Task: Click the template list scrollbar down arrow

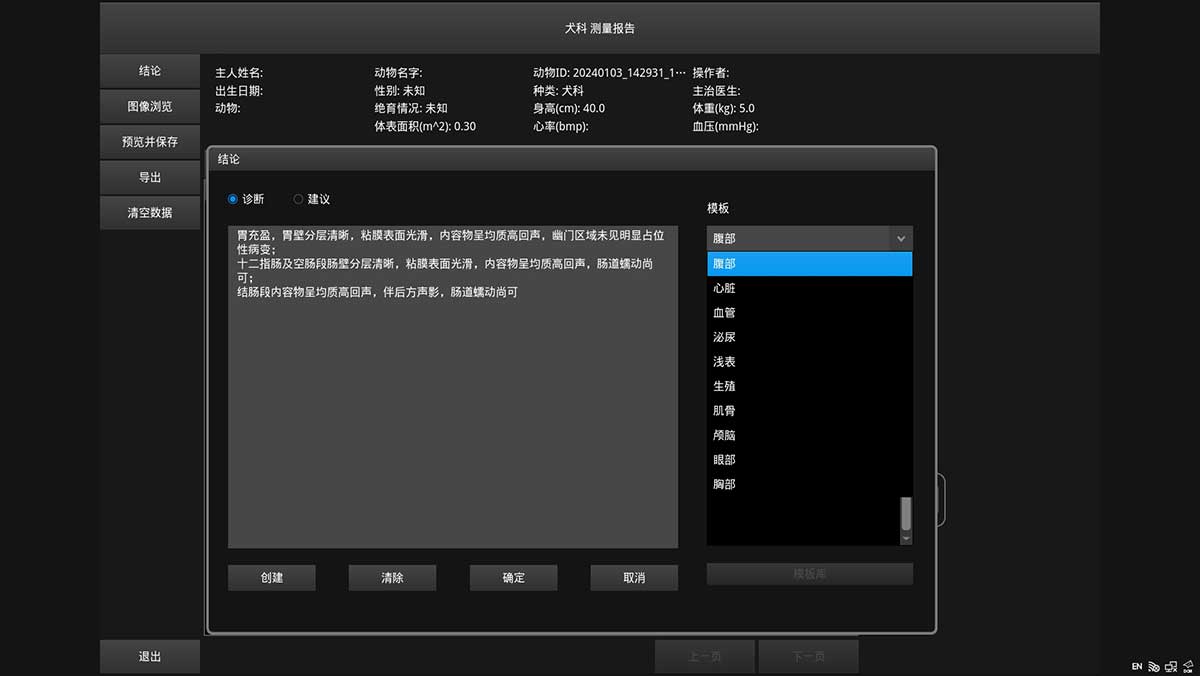Action: pyautogui.click(x=906, y=538)
